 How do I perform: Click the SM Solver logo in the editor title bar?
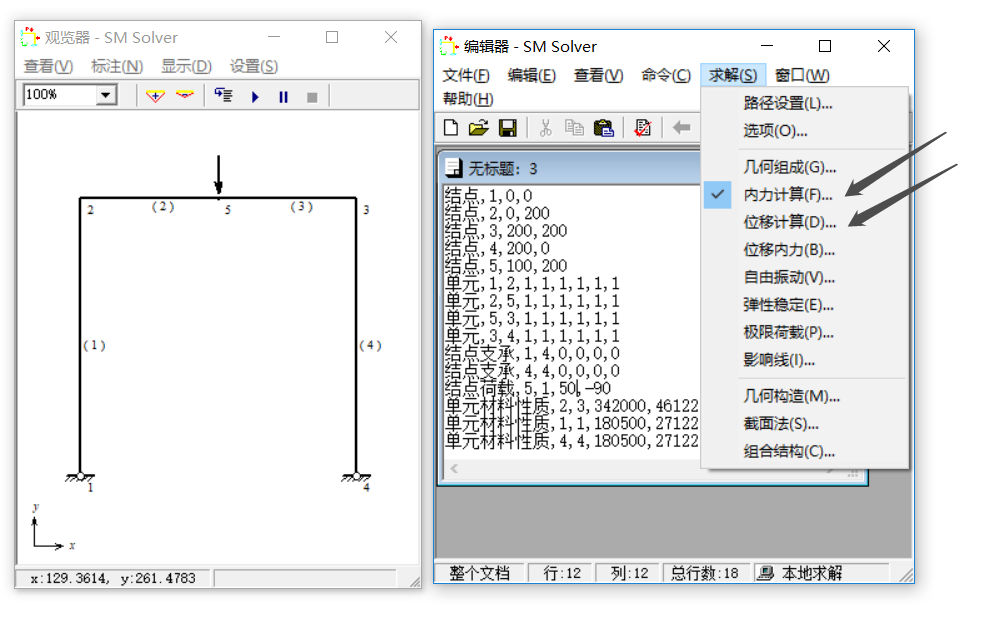point(449,46)
